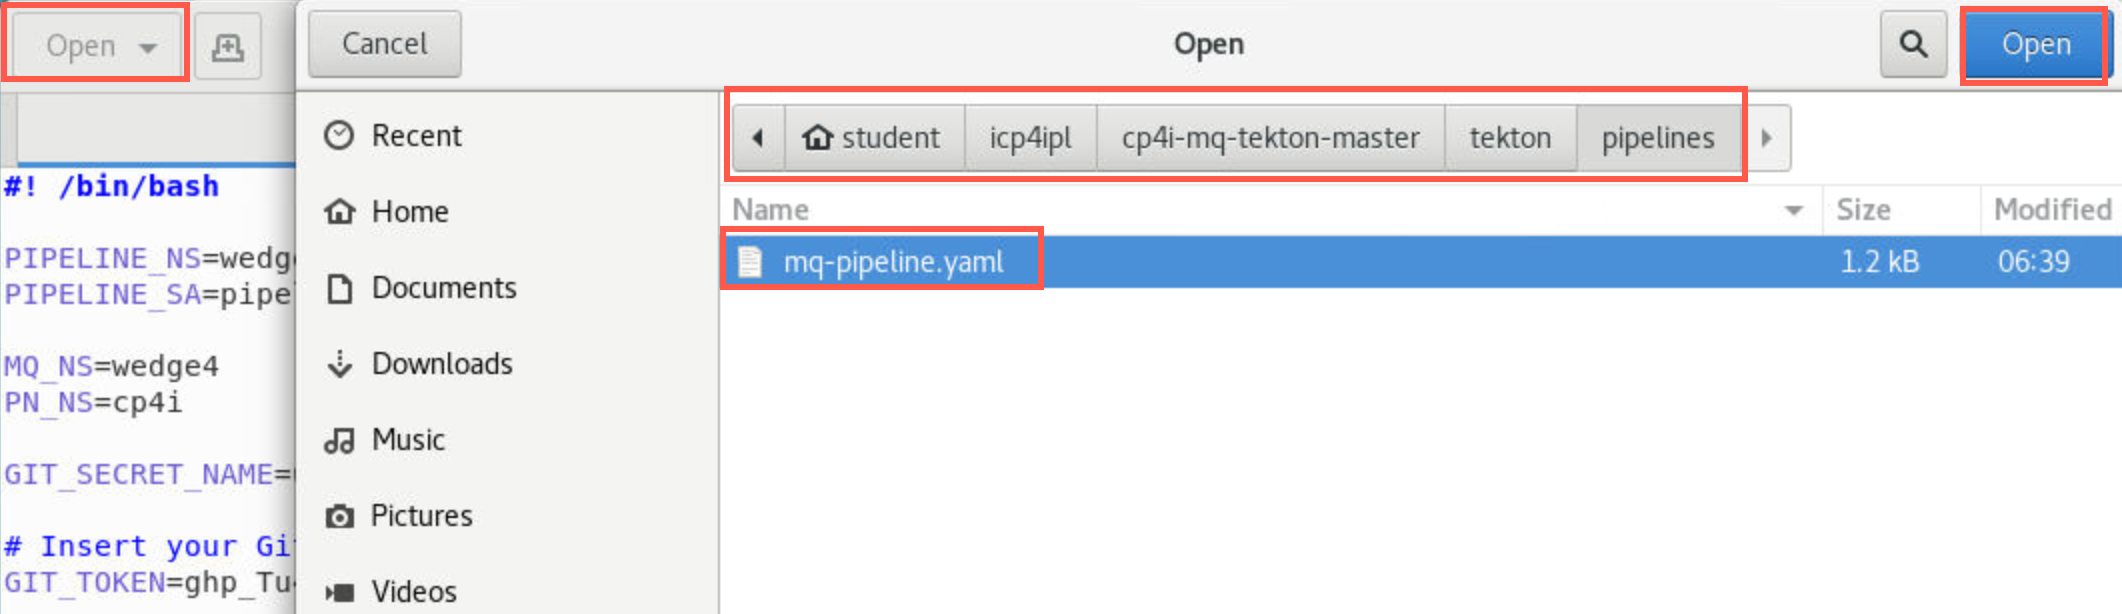This screenshot has height=614, width=2122.
Task: Navigate to the cp4i-mq-tekton-master breadcrumb
Action: pyautogui.click(x=1270, y=137)
